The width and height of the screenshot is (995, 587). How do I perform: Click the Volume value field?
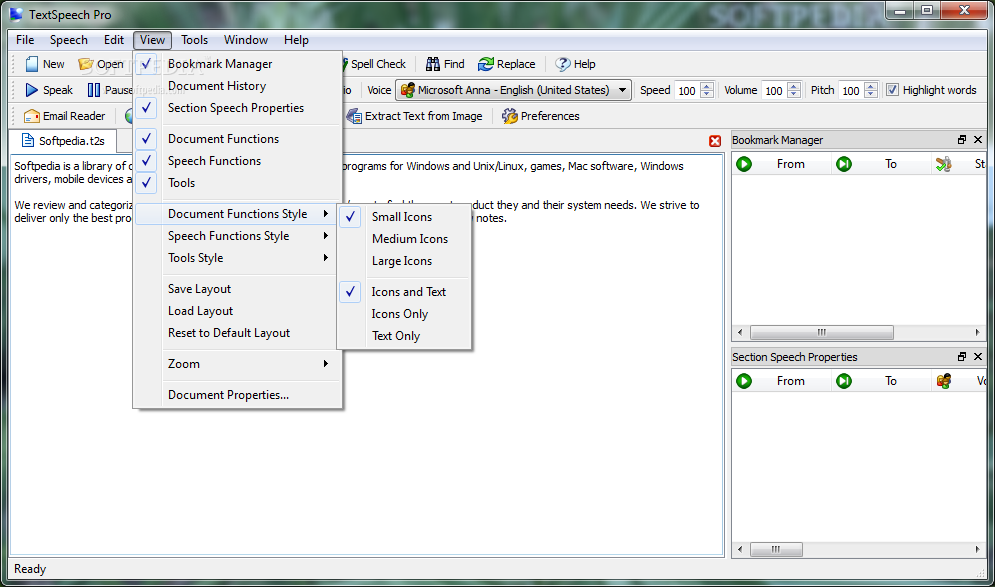pyautogui.click(x=774, y=90)
